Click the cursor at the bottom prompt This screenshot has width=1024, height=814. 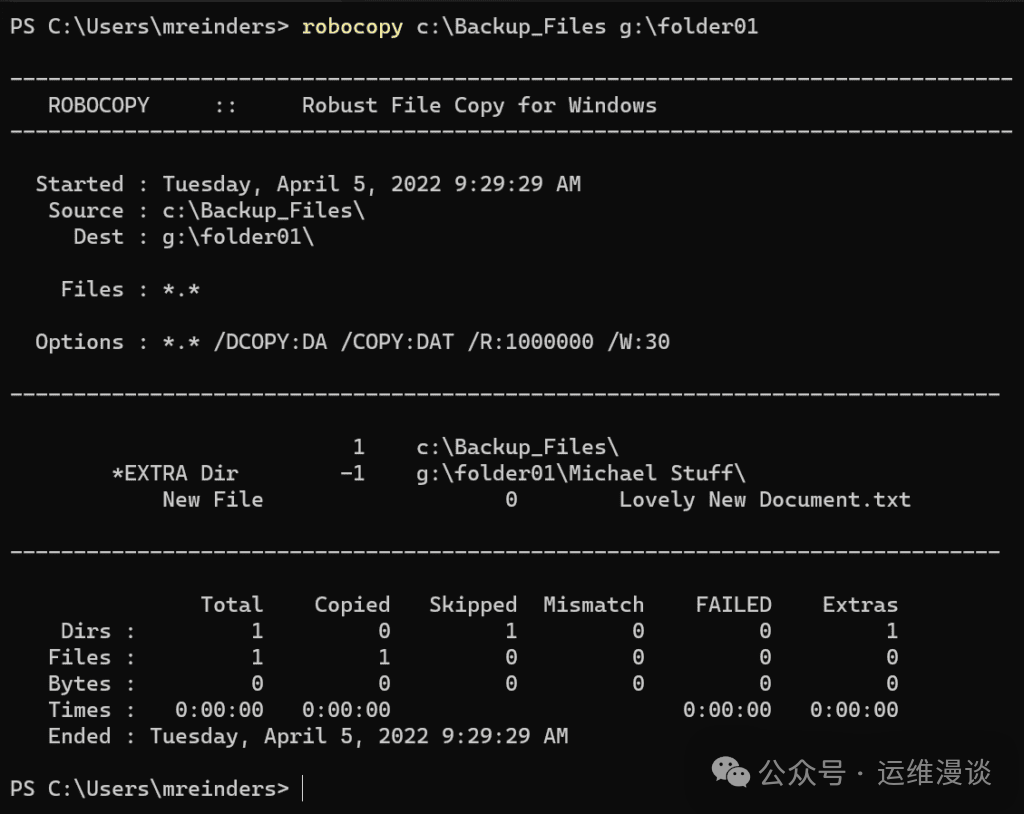click(x=302, y=789)
